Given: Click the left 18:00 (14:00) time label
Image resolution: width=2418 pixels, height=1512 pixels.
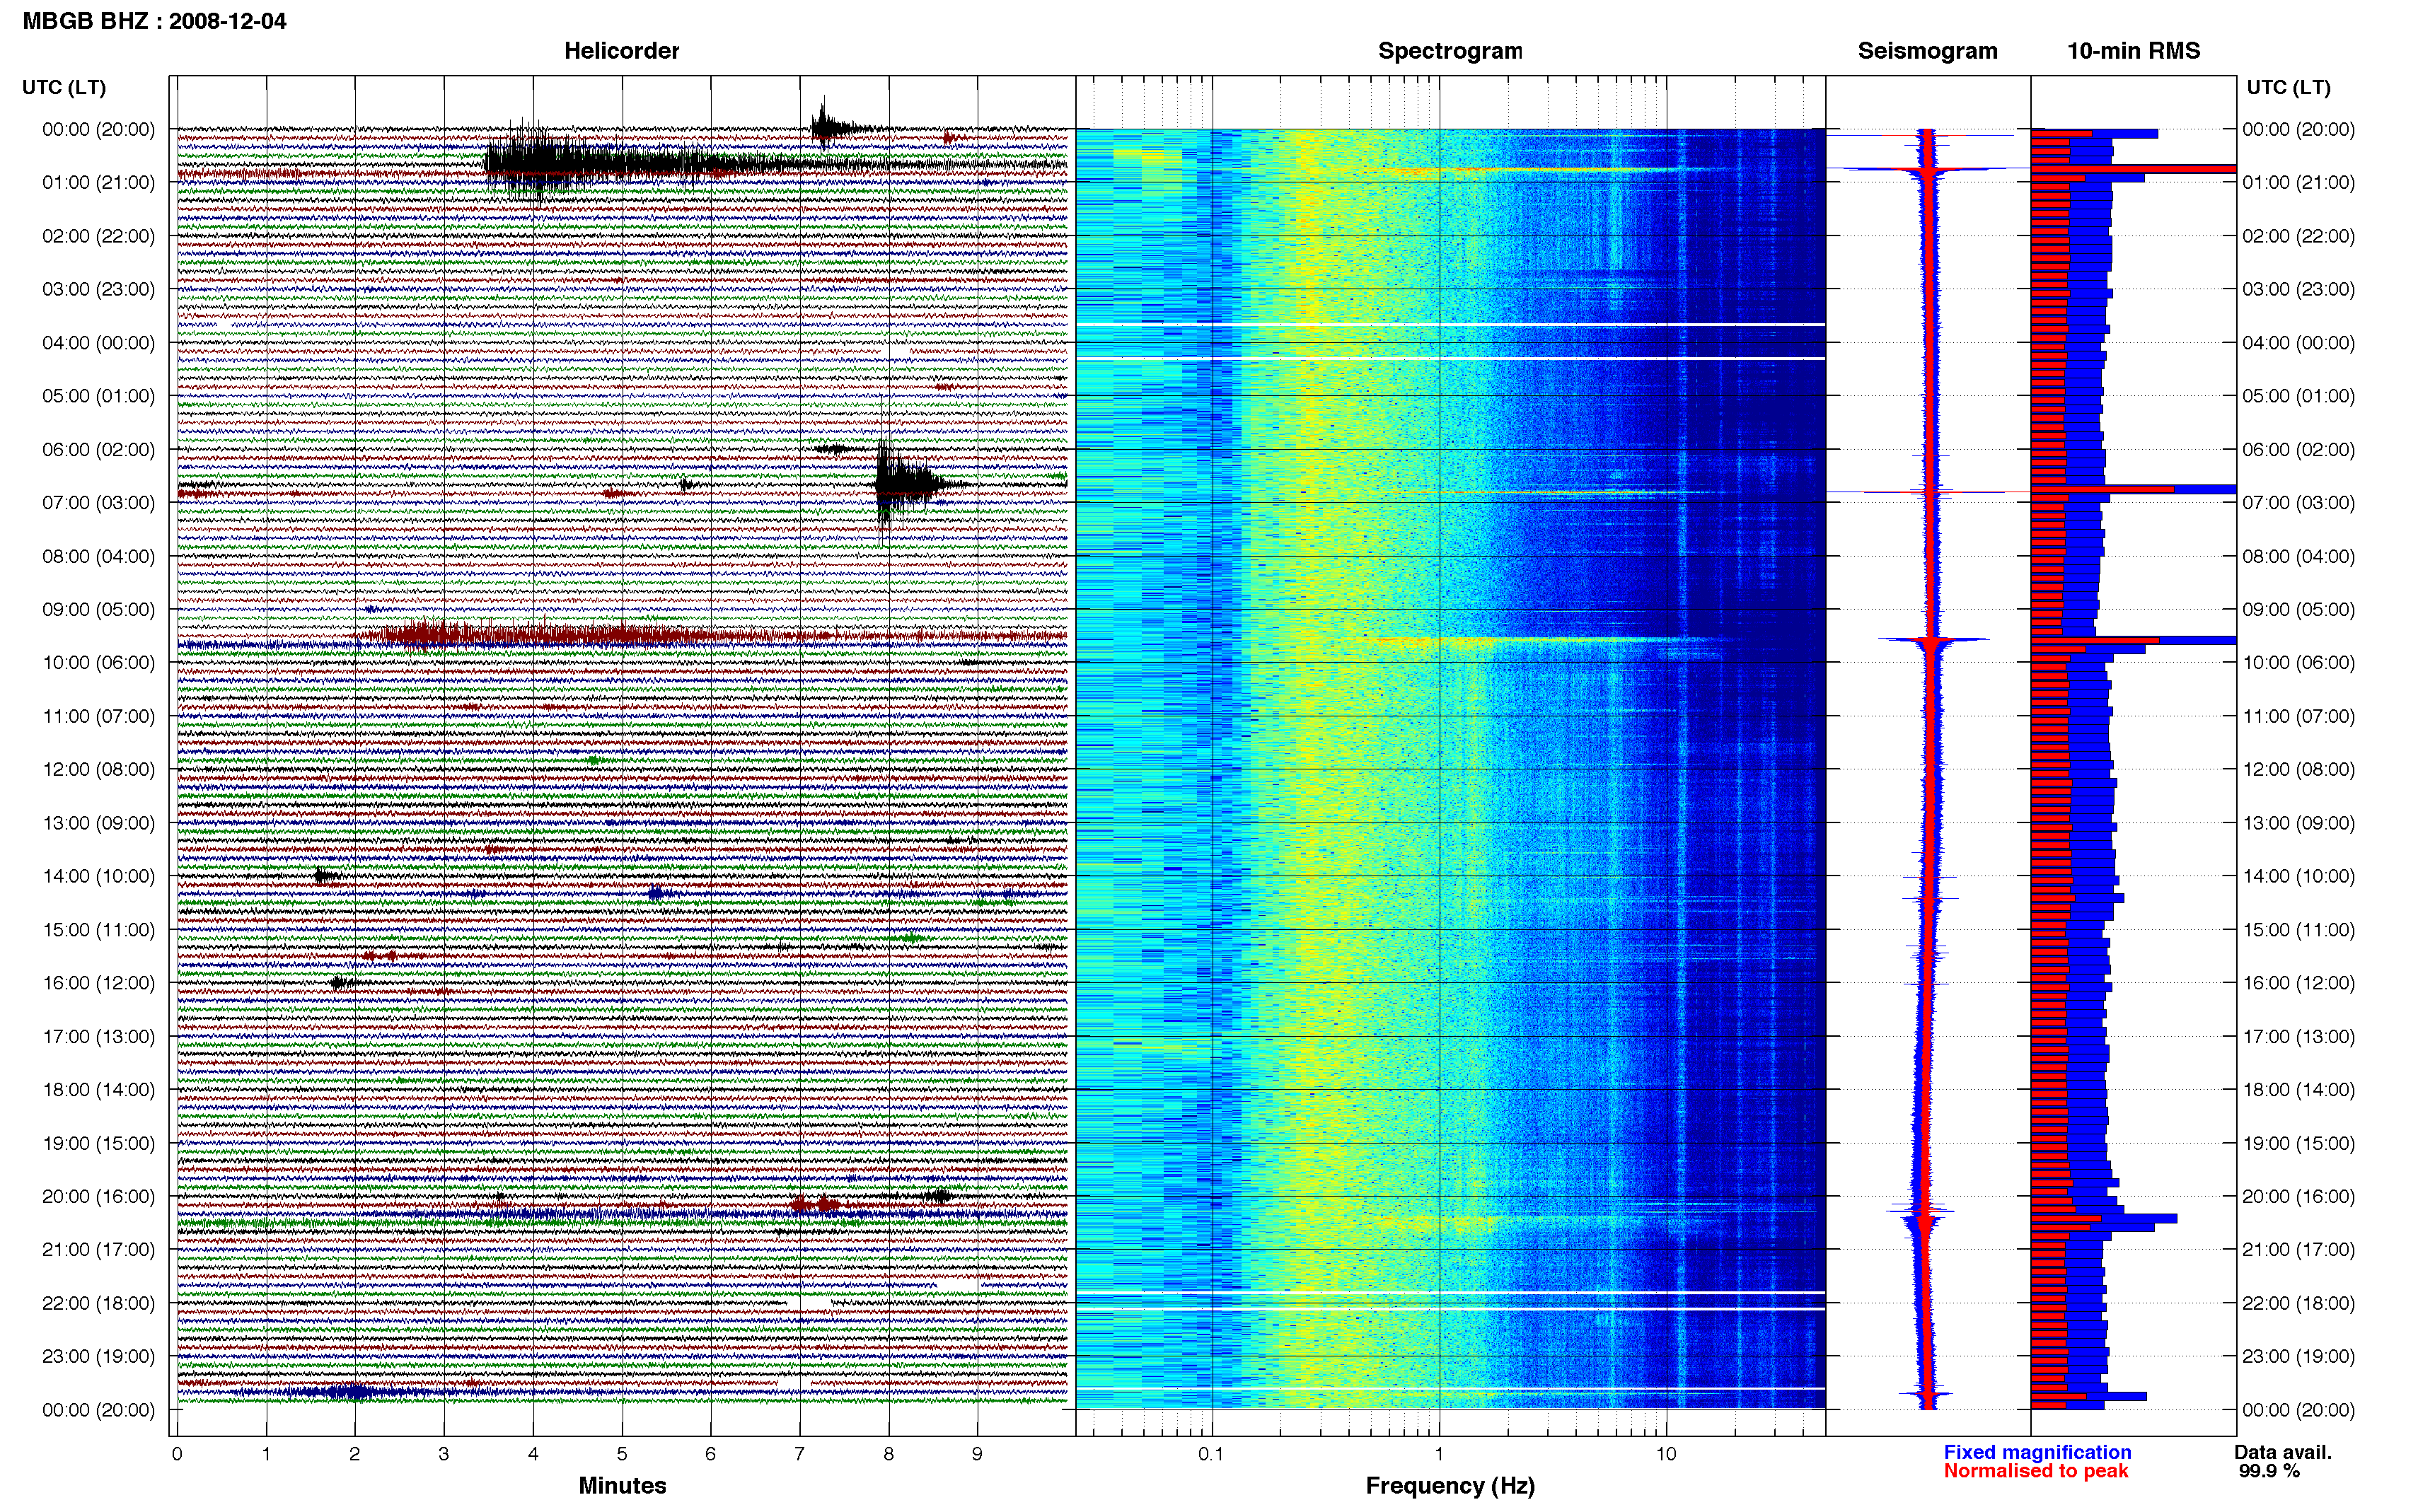Looking at the screenshot, I should (x=98, y=1089).
